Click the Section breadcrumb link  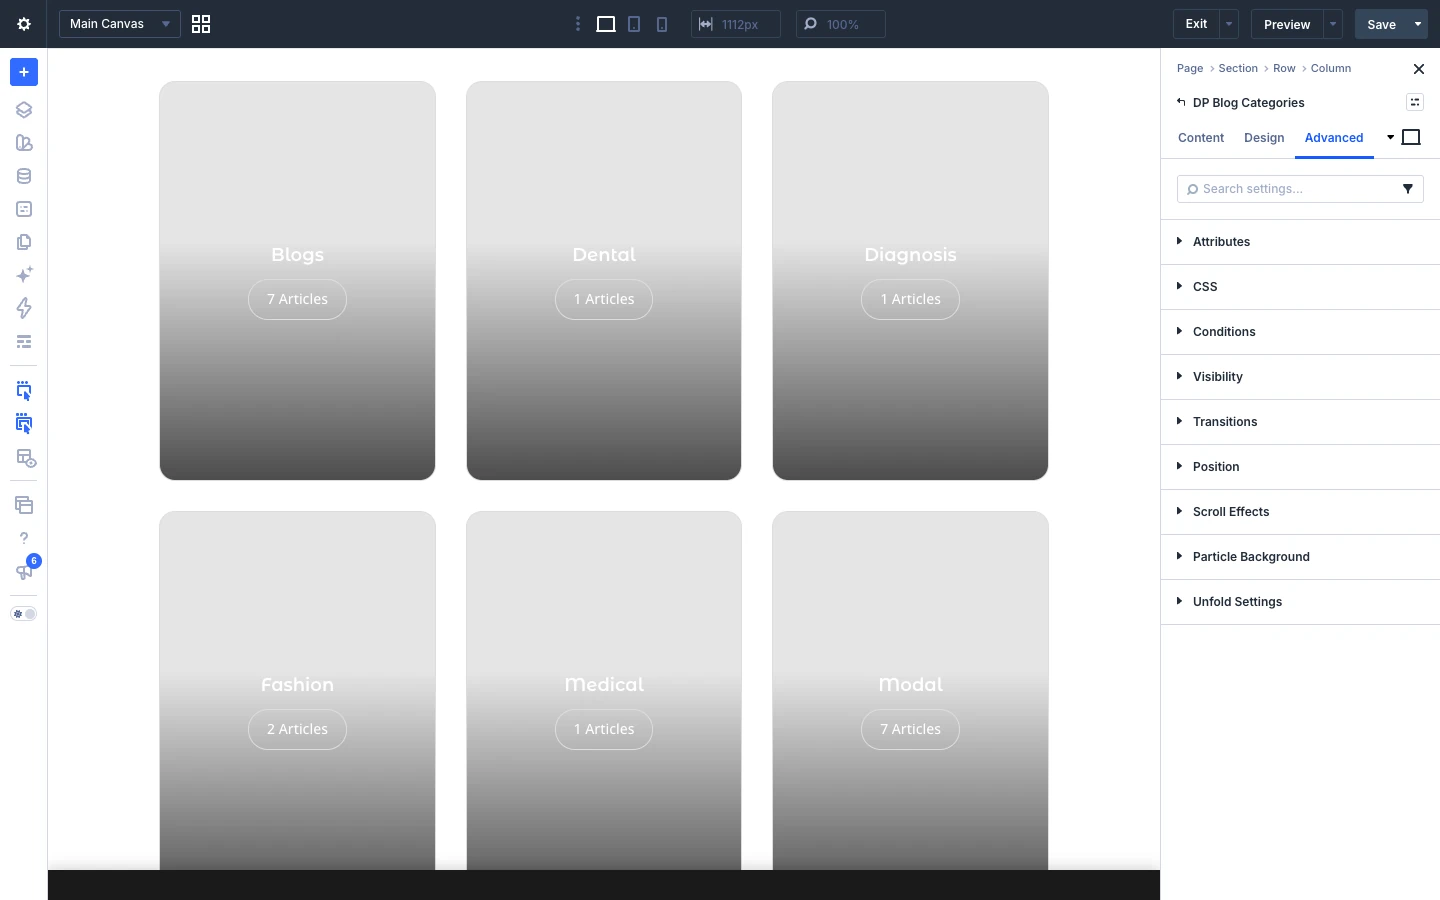(x=1238, y=68)
